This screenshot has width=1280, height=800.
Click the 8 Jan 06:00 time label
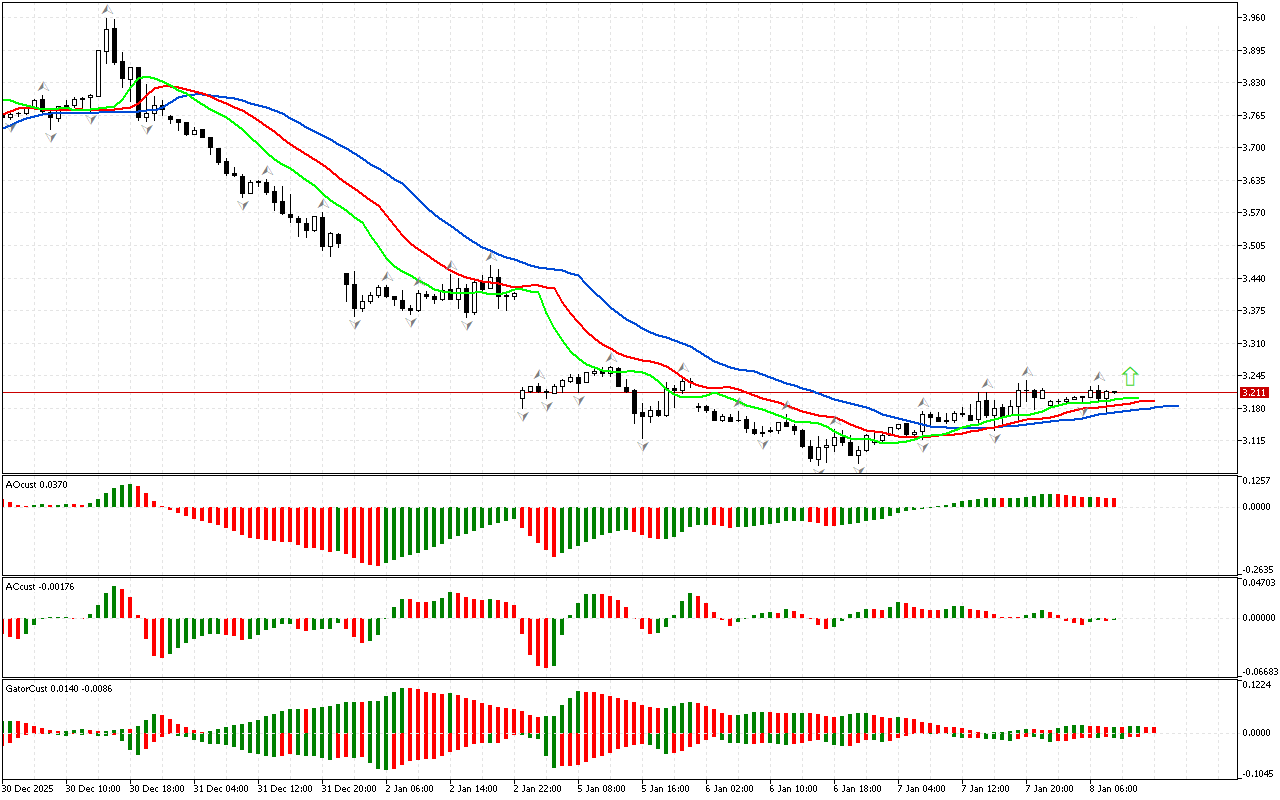[x=1115, y=788]
